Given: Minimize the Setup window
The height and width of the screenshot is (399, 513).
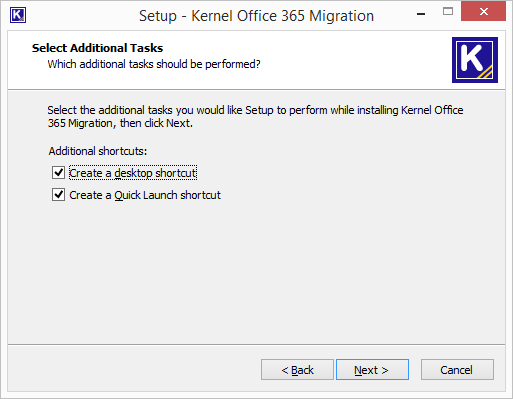Looking at the screenshot, I should 421,14.
